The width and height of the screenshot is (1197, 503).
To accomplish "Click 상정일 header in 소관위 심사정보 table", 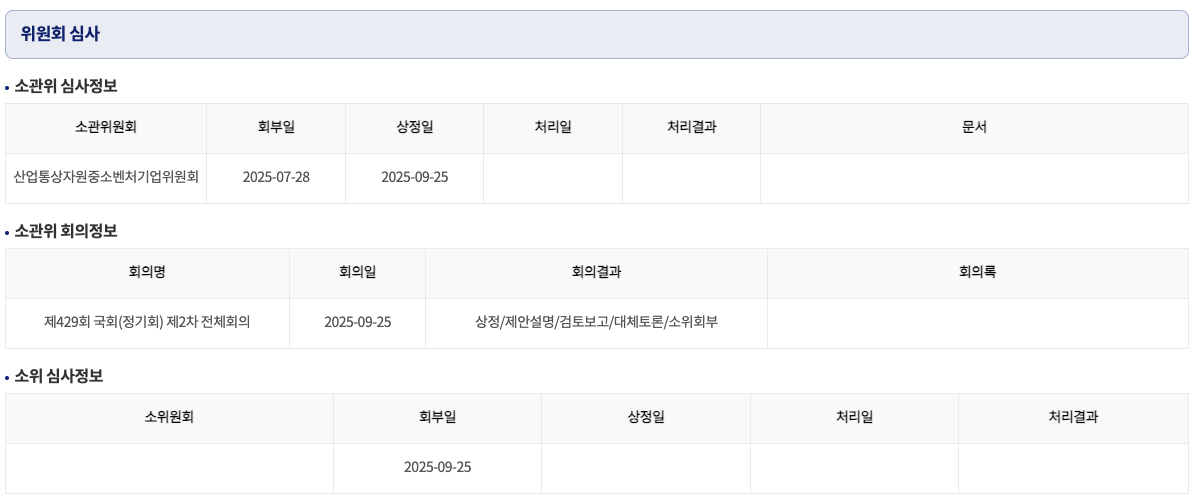I will 415,128.
